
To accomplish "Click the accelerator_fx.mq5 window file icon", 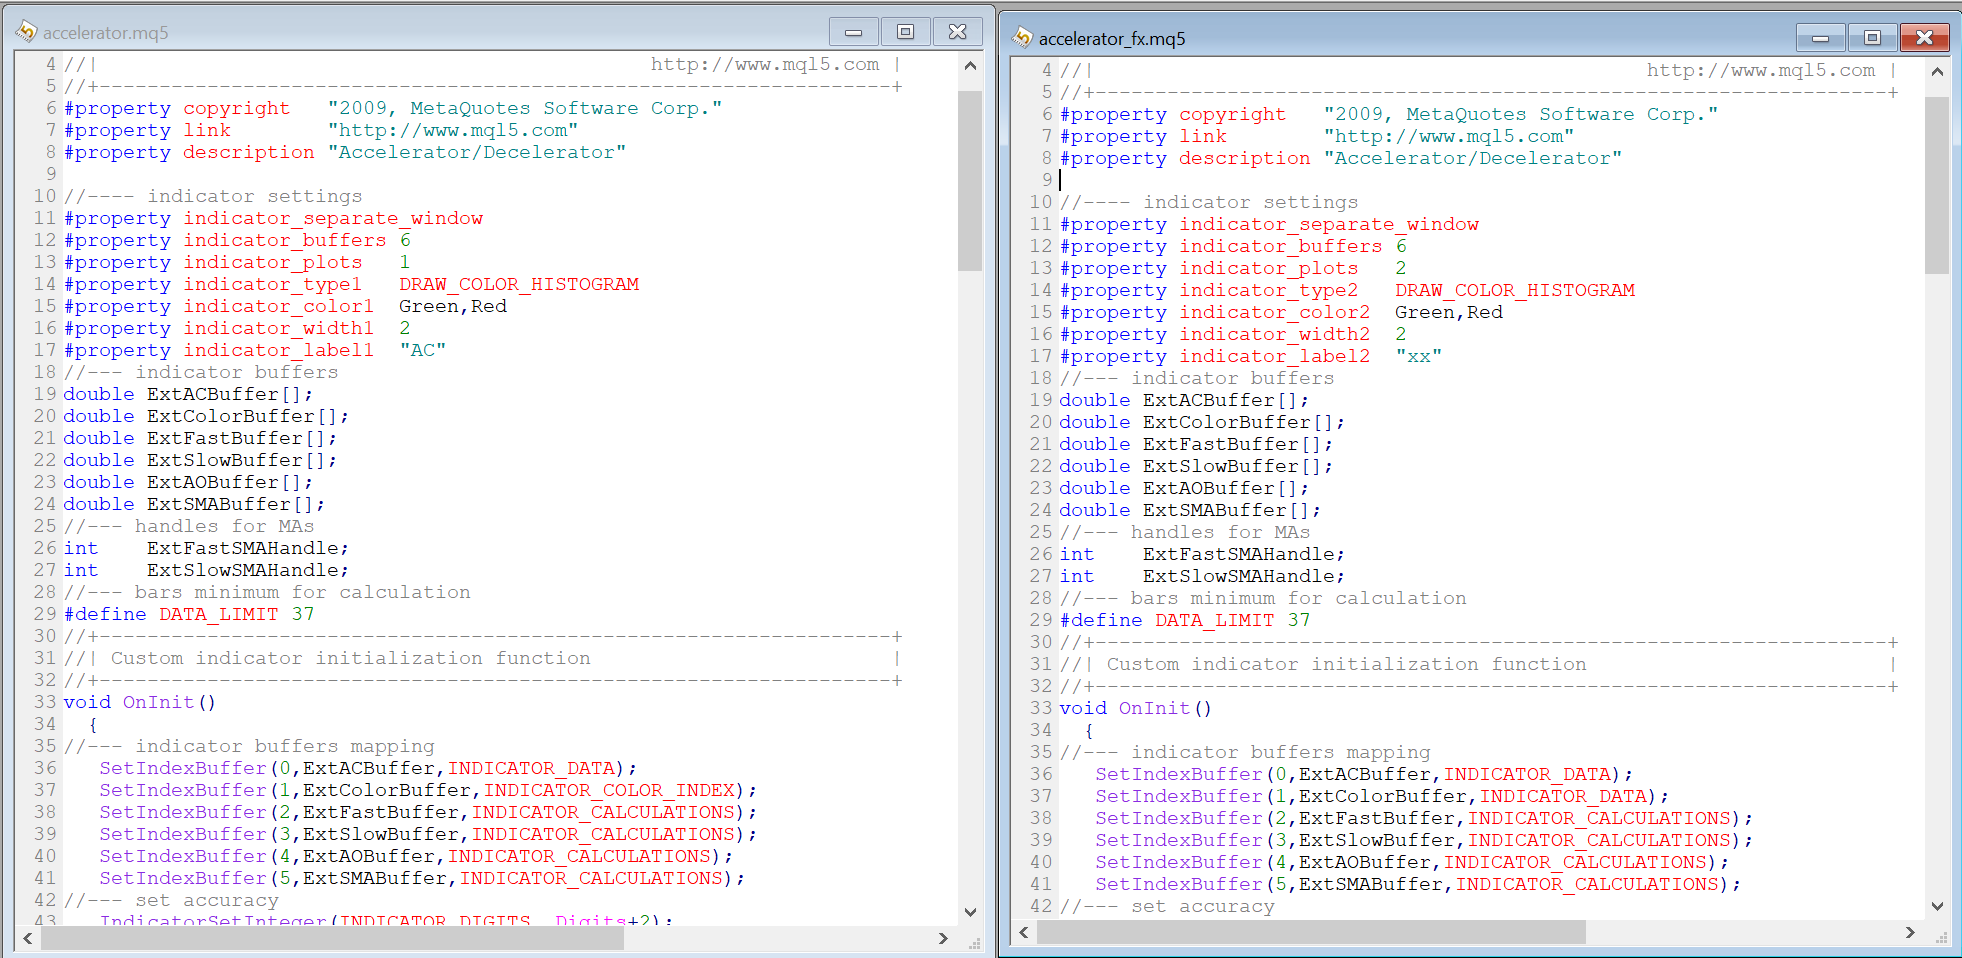I will tap(1022, 38).
